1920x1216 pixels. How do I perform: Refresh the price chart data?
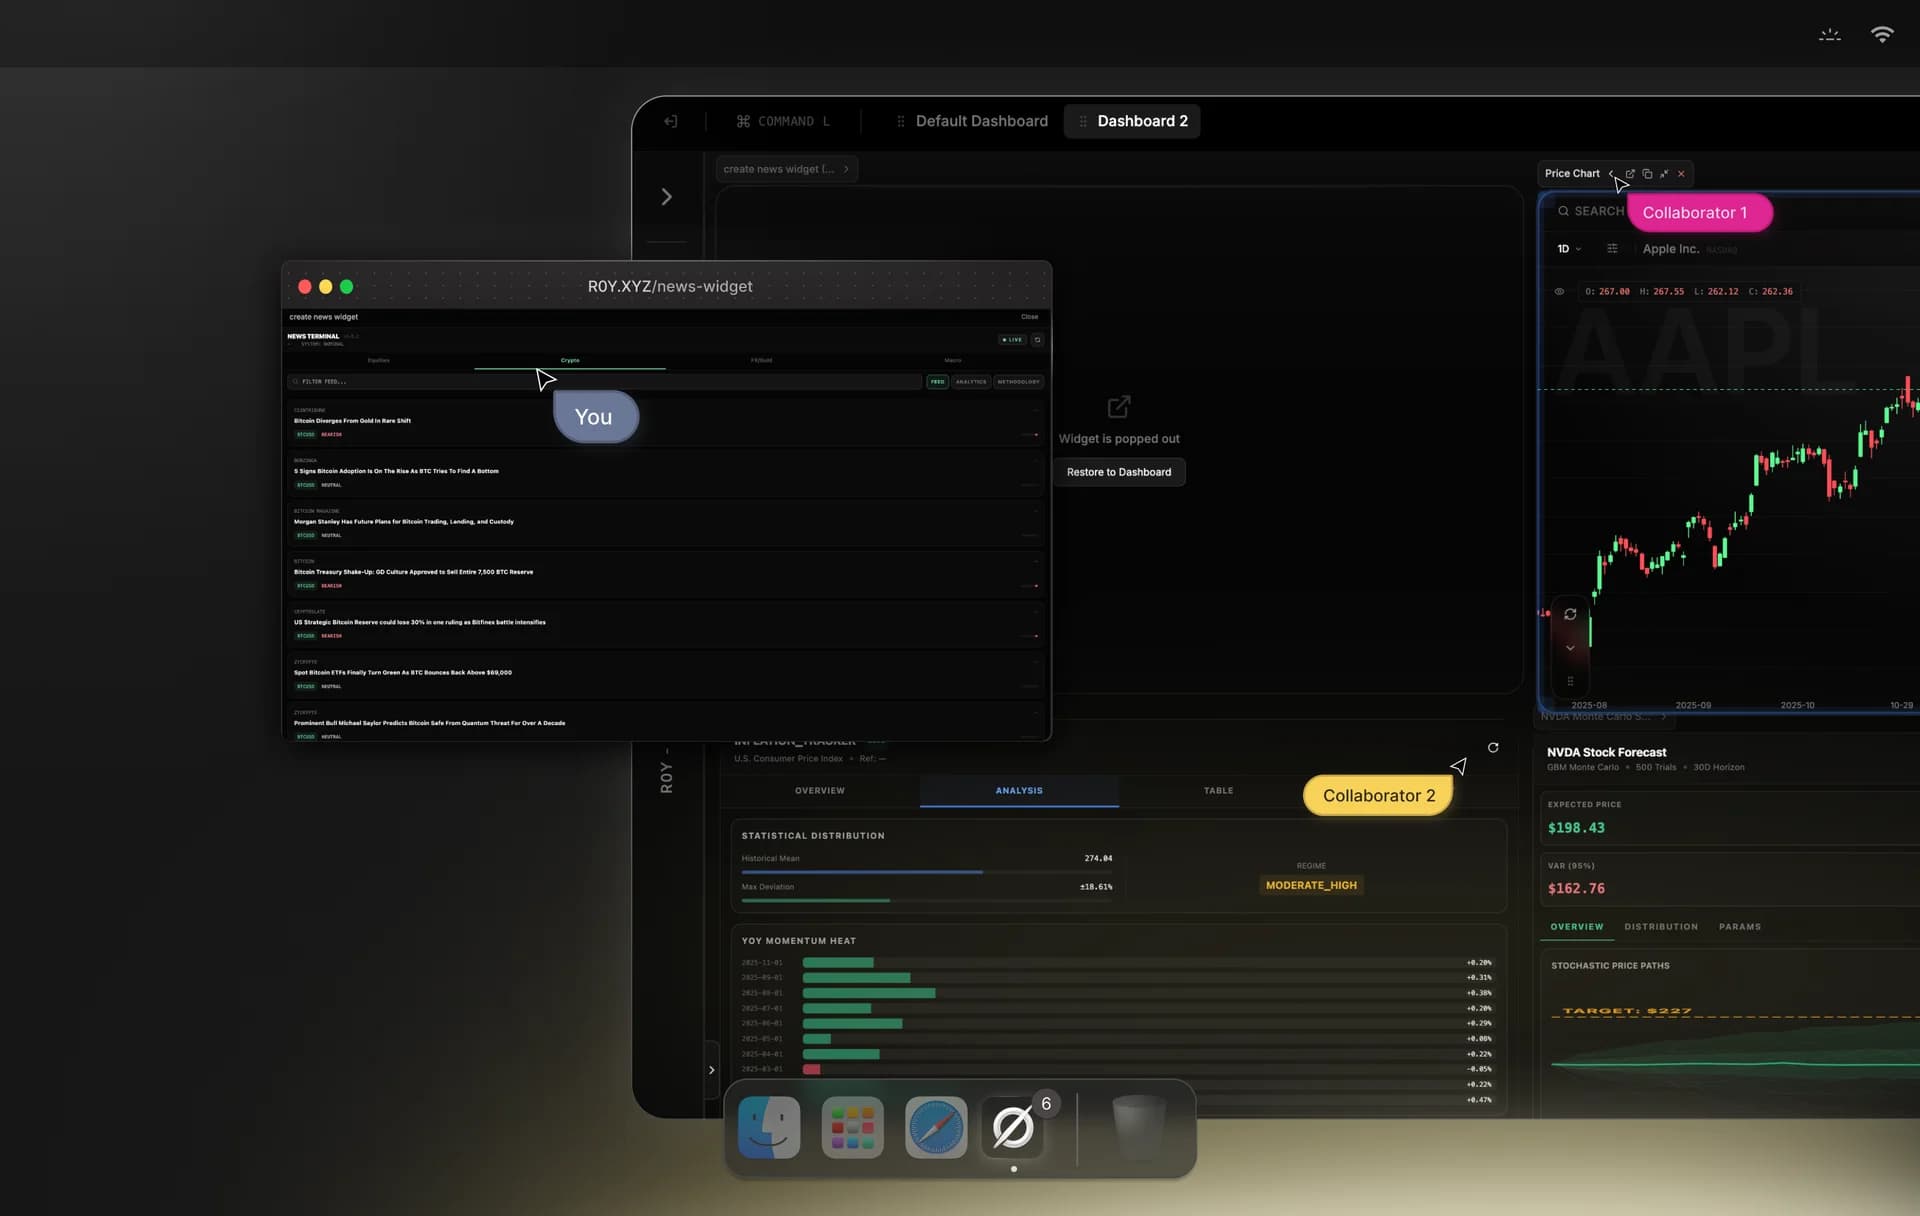1571,613
